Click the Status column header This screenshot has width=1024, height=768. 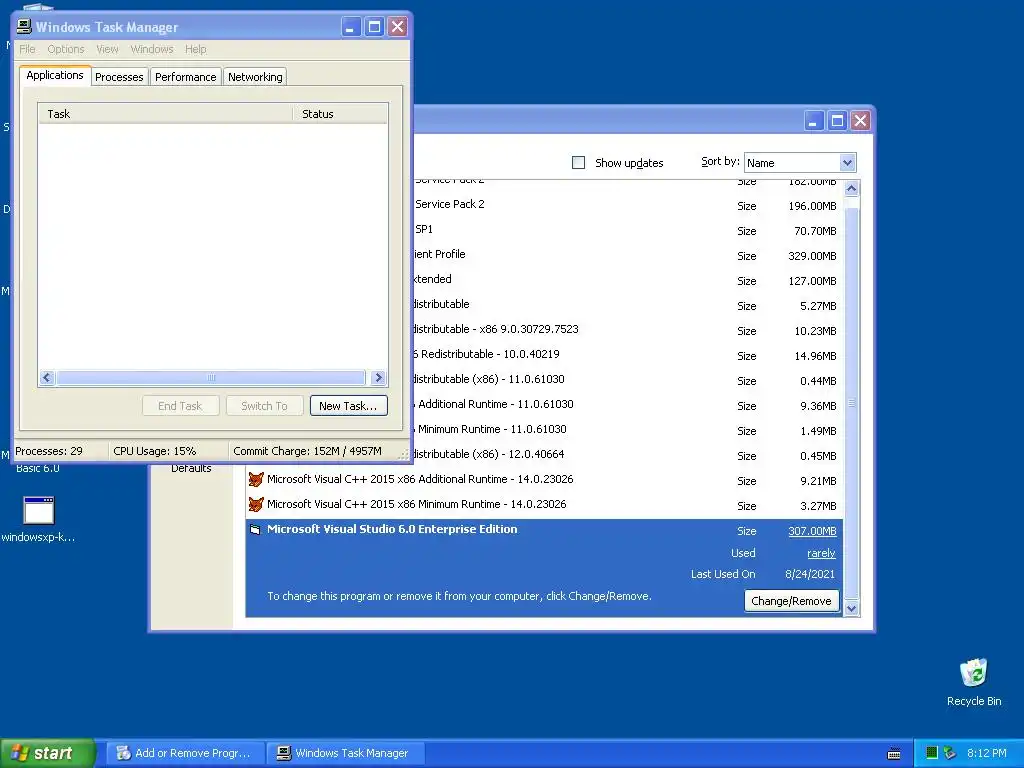coord(340,114)
